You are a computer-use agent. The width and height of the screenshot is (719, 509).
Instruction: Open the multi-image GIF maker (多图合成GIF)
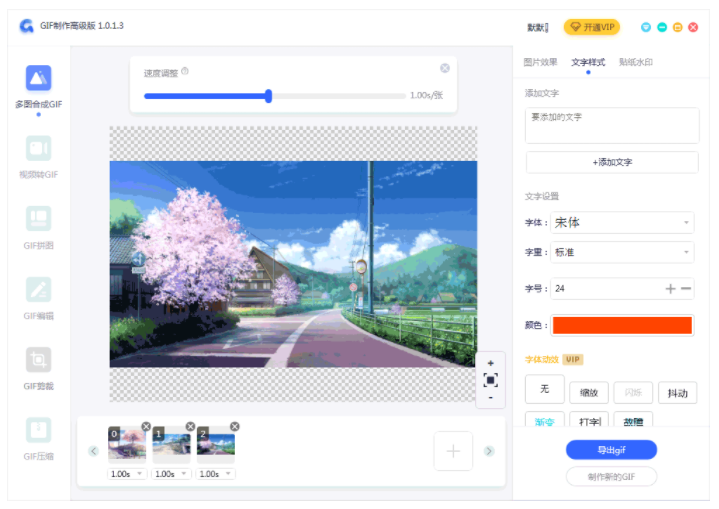(39, 87)
